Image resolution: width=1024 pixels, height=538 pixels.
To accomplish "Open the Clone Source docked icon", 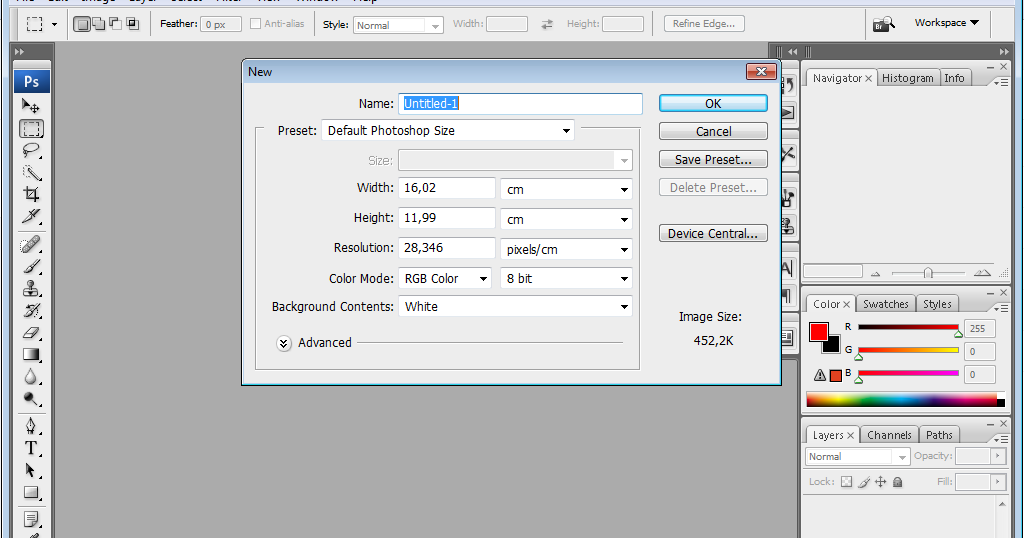I will pos(788,225).
